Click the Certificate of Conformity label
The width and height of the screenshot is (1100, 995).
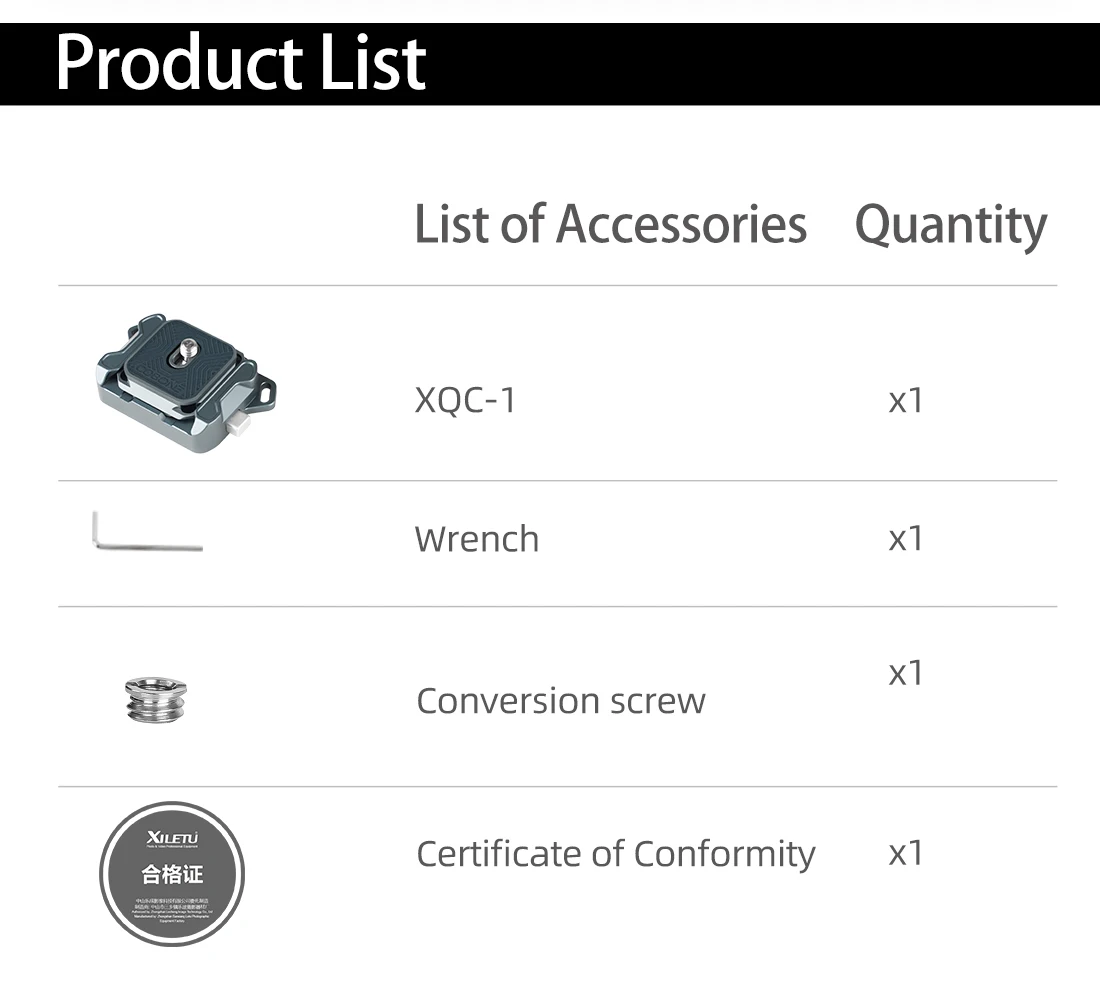pos(616,854)
